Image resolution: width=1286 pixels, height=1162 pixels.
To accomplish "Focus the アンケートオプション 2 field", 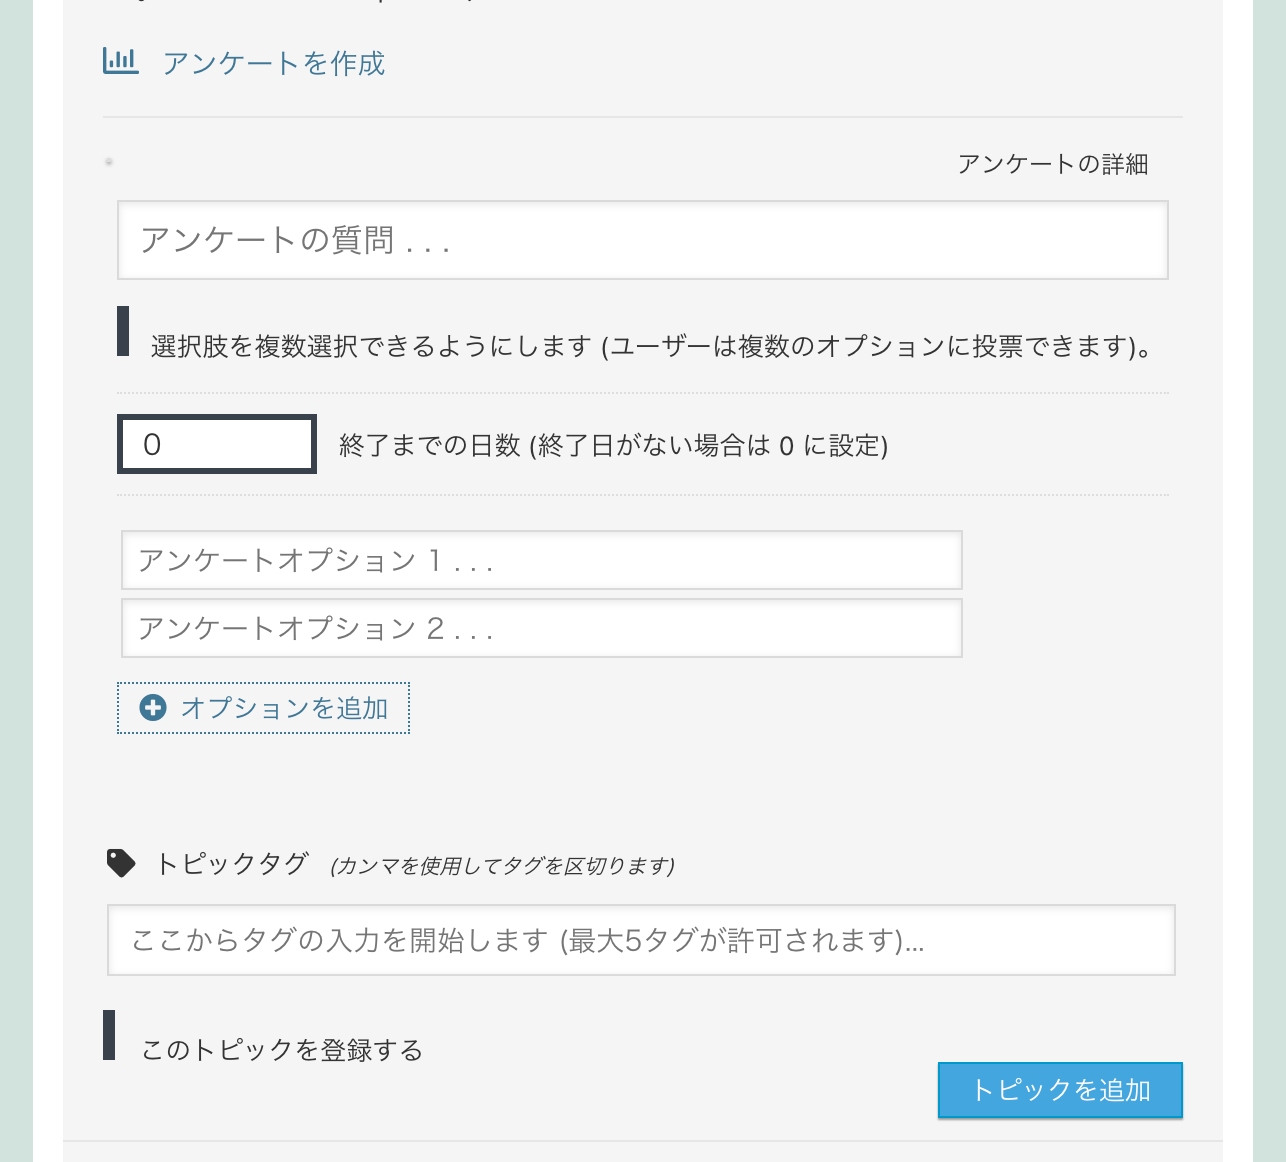I will (x=542, y=628).
